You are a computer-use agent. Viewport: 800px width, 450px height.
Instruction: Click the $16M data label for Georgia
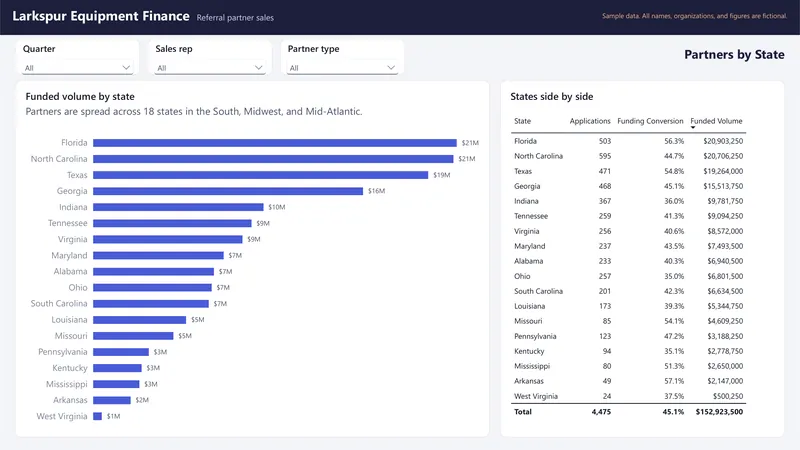(377, 191)
